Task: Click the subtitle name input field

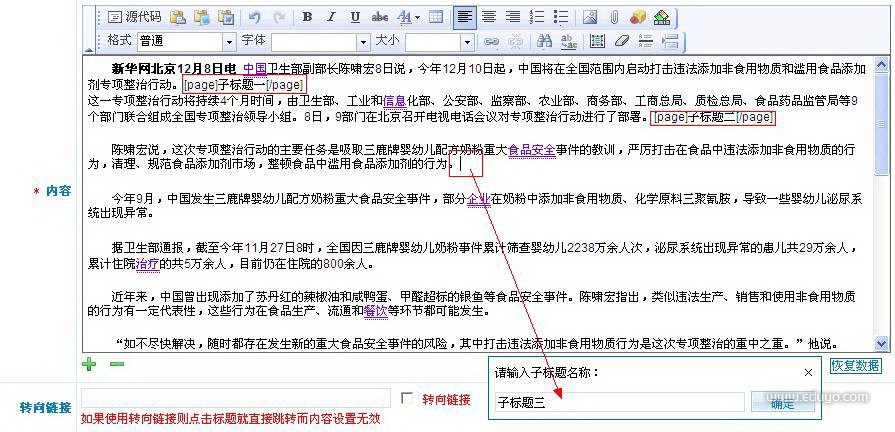Action: 619,402
